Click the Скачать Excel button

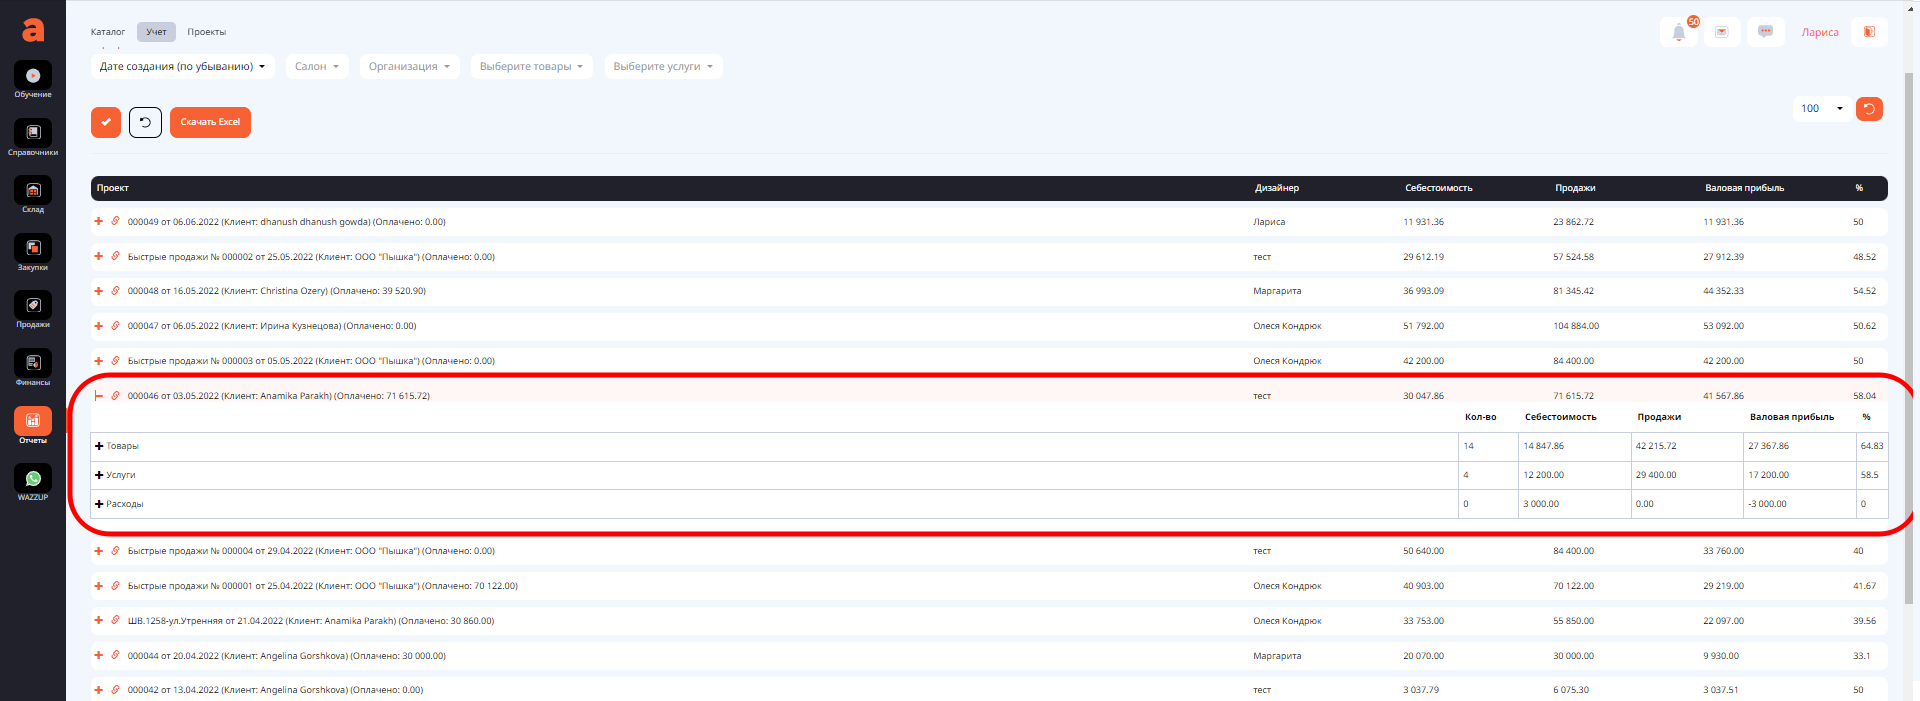210,122
